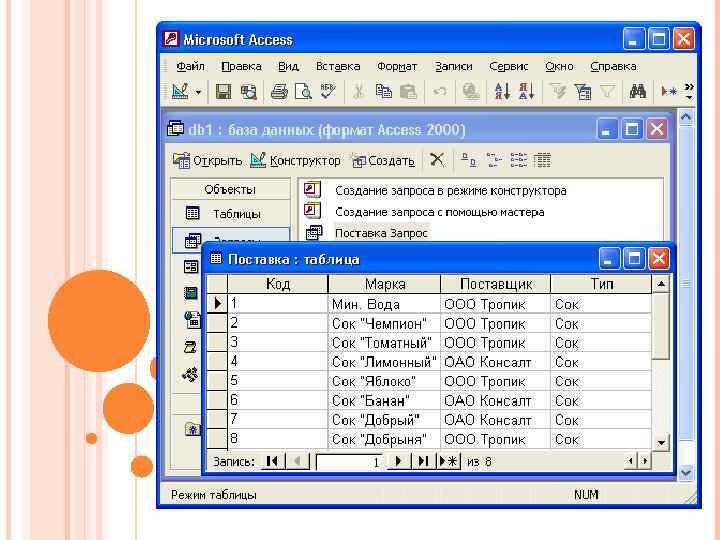The image size is (720, 540).
Task: Click the new record toolbar icon
Action: (x=669, y=92)
